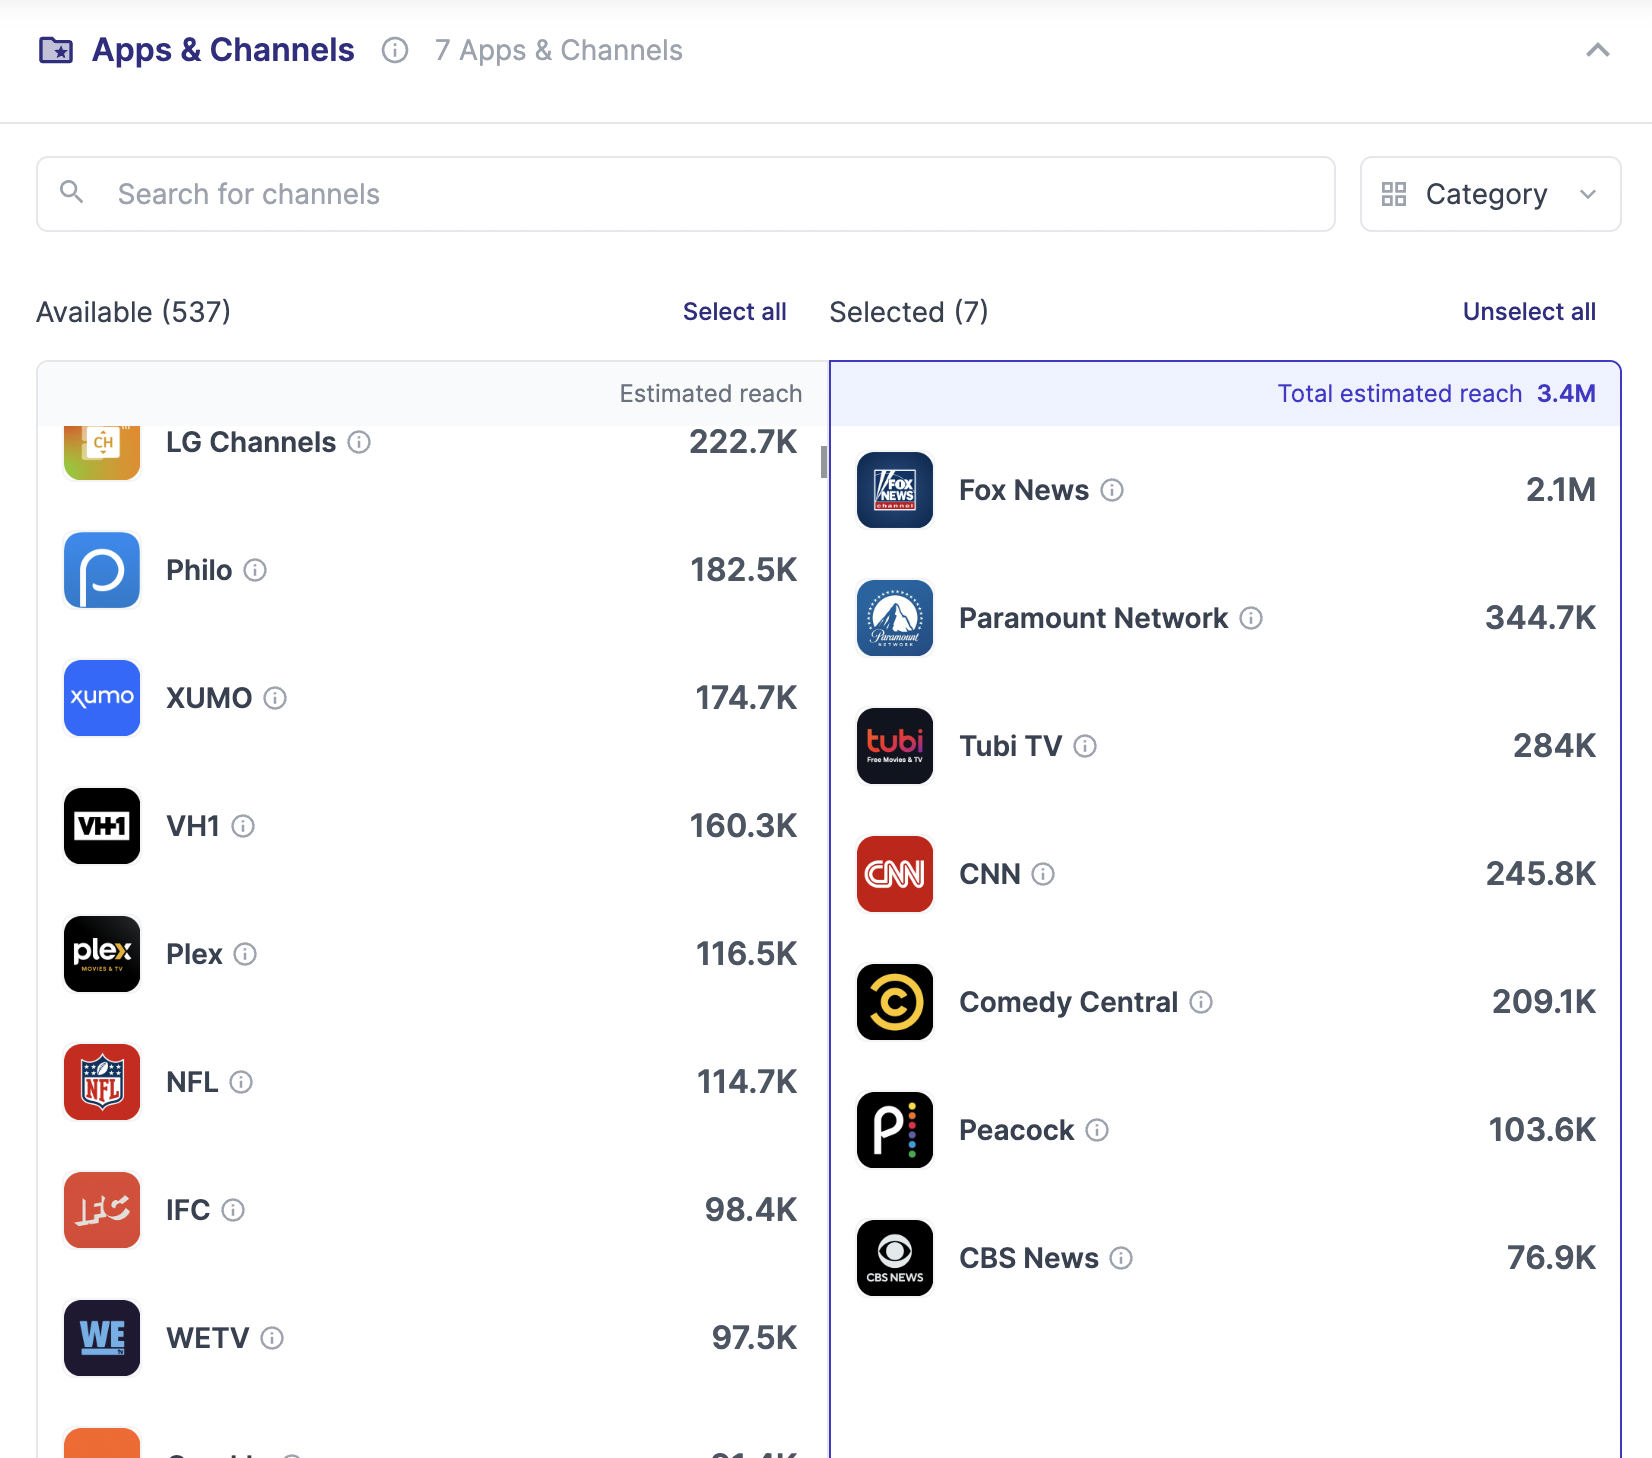This screenshot has width=1652, height=1458.
Task: Click the CBS News channel name
Action: (x=1029, y=1258)
